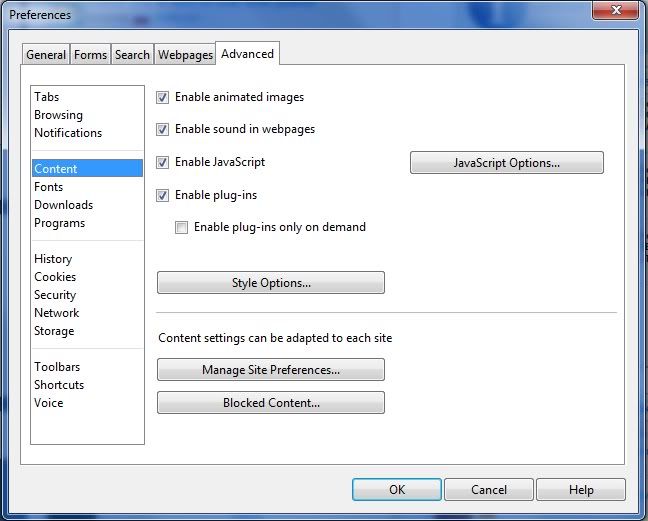This screenshot has height=521, width=648.
Task: Disable the animated images checkbox
Action: click(163, 98)
